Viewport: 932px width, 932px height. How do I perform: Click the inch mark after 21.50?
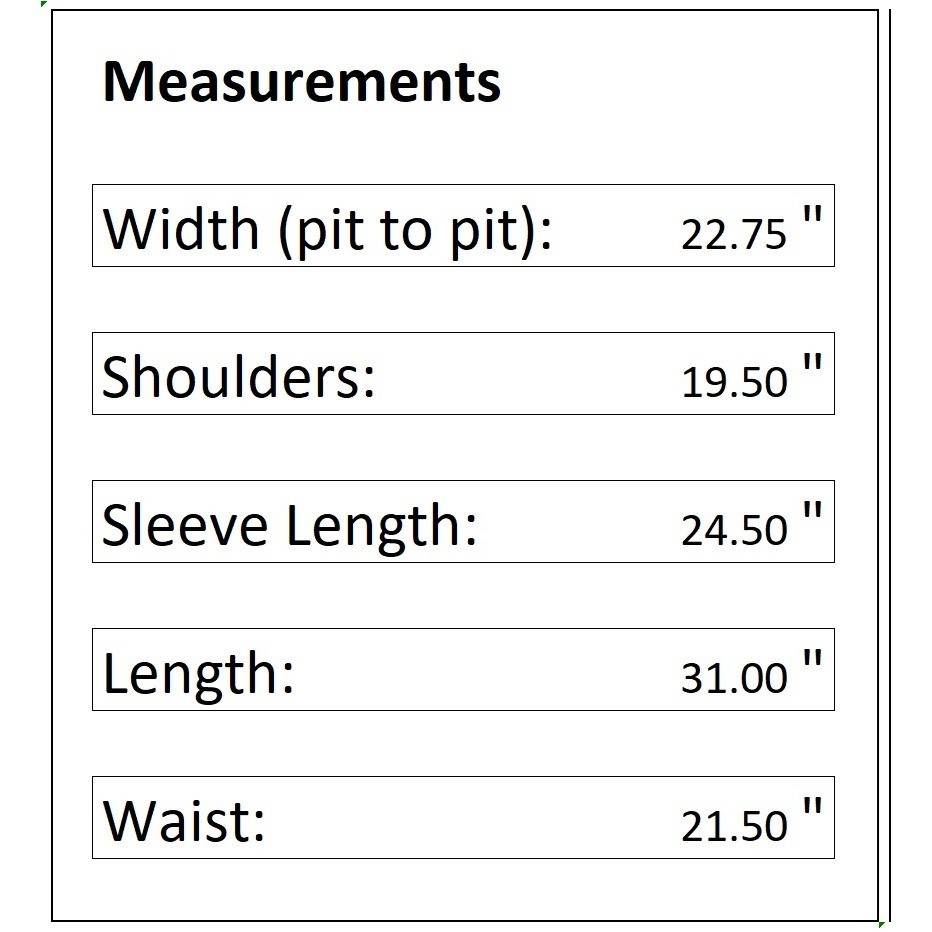[x=813, y=806]
